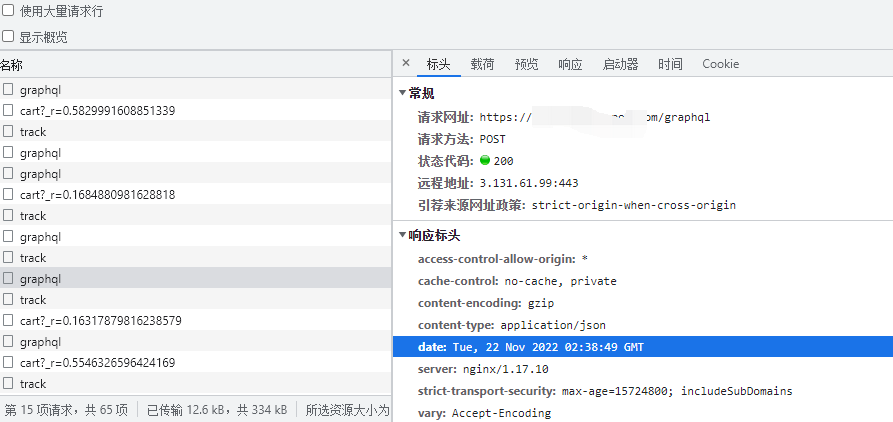The width and height of the screenshot is (893, 422).
Task: Open the 启动器 tab
Action: [620, 64]
